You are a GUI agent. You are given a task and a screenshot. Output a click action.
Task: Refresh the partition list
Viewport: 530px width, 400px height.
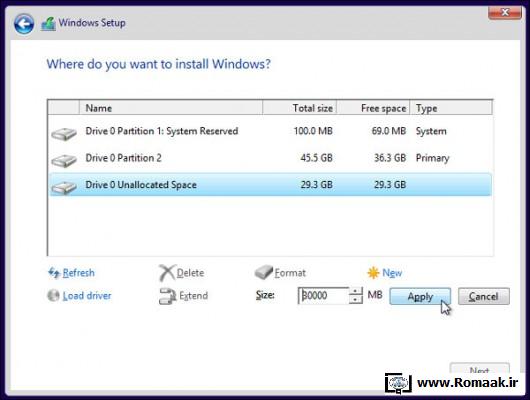pos(78,273)
